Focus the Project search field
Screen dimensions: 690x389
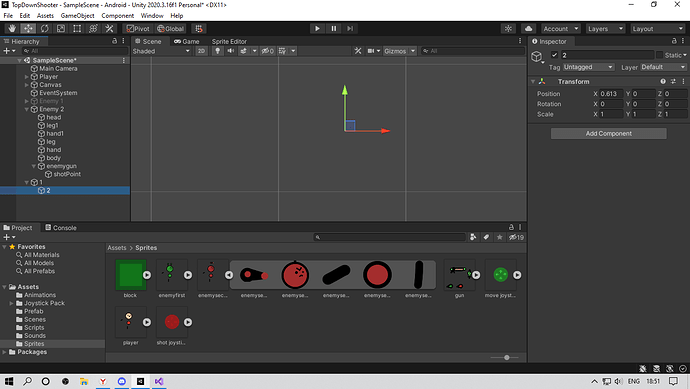(389, 237)
